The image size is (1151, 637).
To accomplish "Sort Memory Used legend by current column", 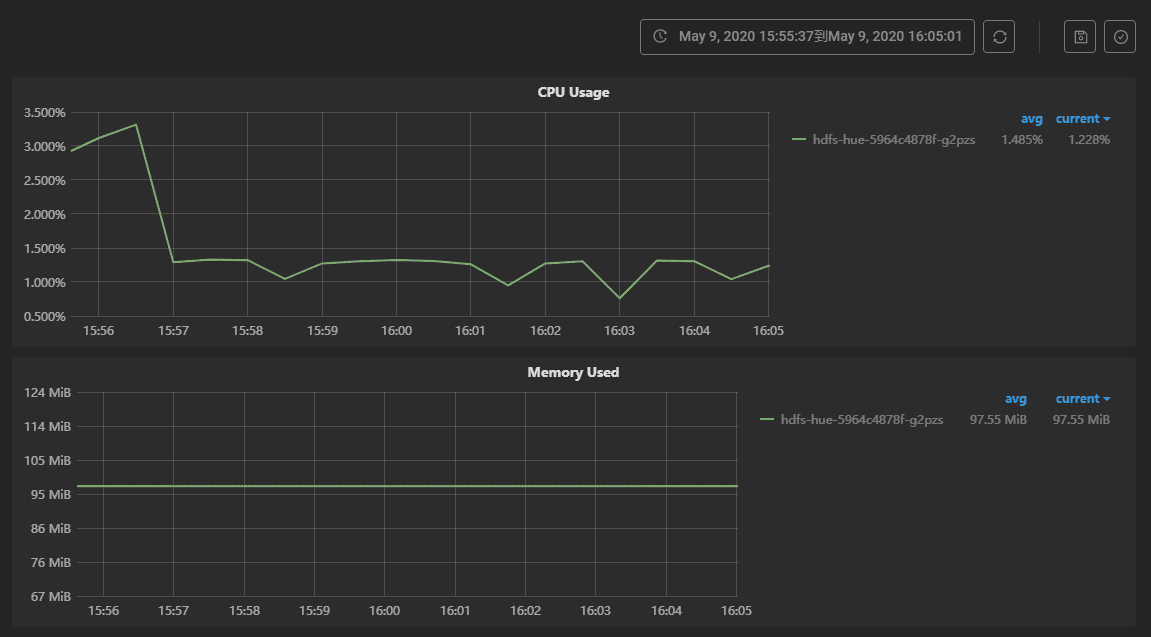I will point(1082,399).
